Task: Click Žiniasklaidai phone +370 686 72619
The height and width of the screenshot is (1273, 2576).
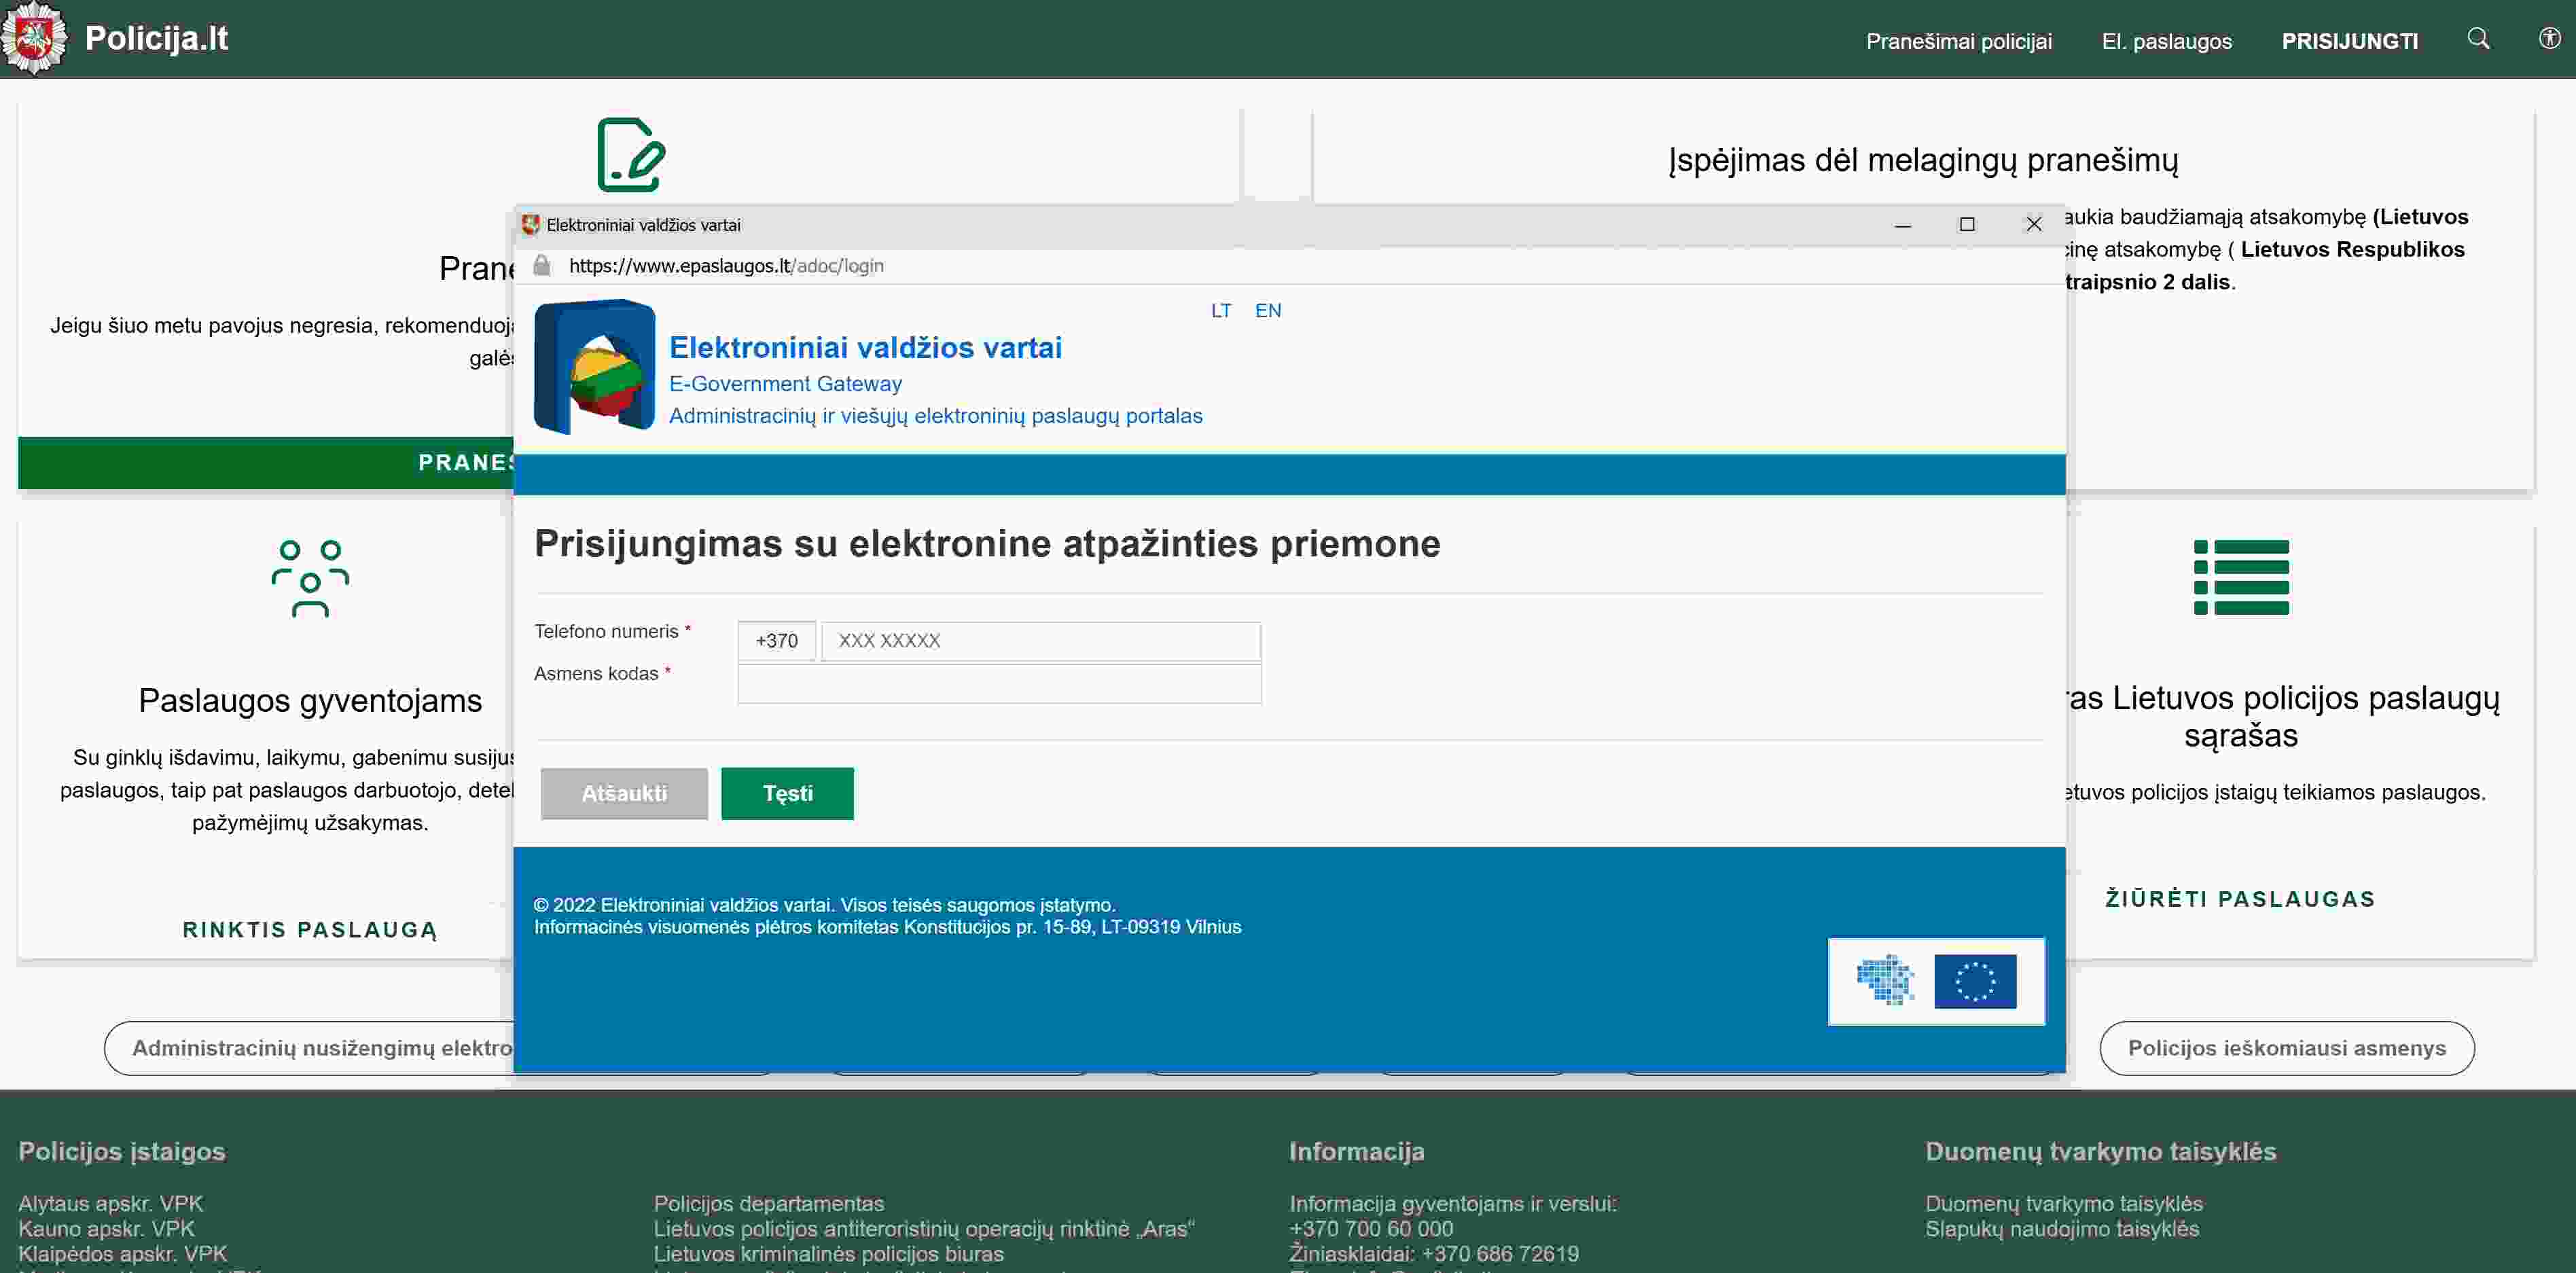Action: point(1499,1253)
